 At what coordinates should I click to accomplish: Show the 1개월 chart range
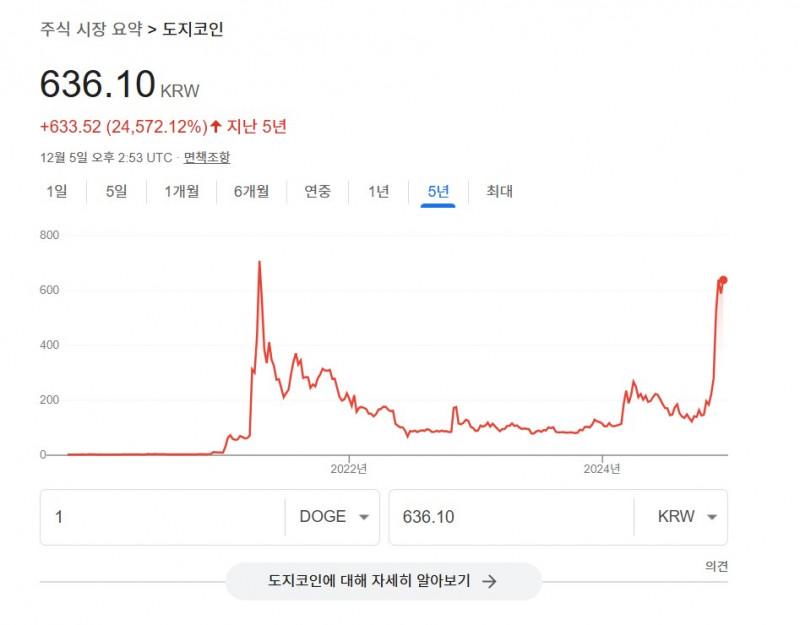(x=182, y=191)
